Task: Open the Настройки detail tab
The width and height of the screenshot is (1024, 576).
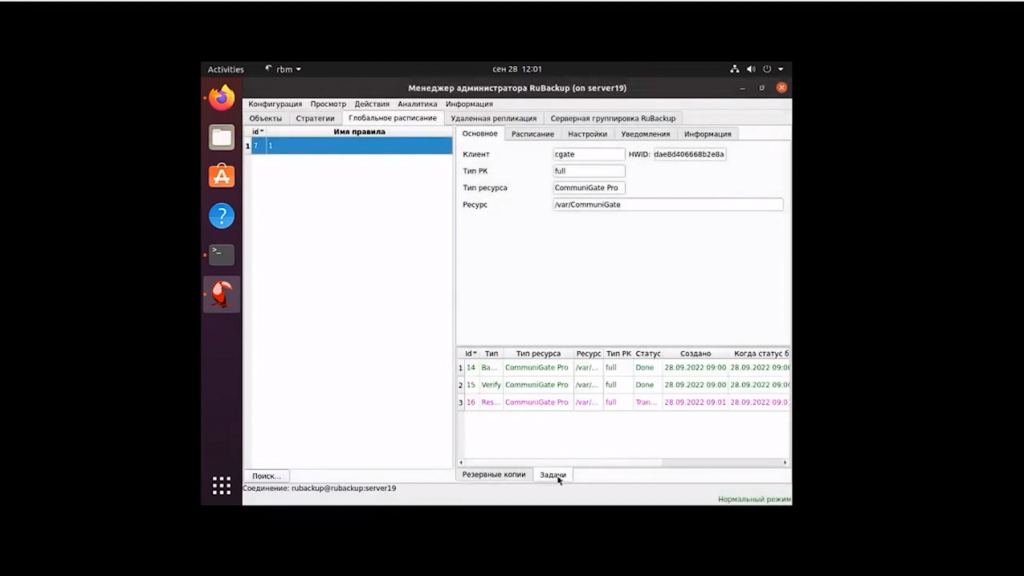Action: click(x=587, y=134)
